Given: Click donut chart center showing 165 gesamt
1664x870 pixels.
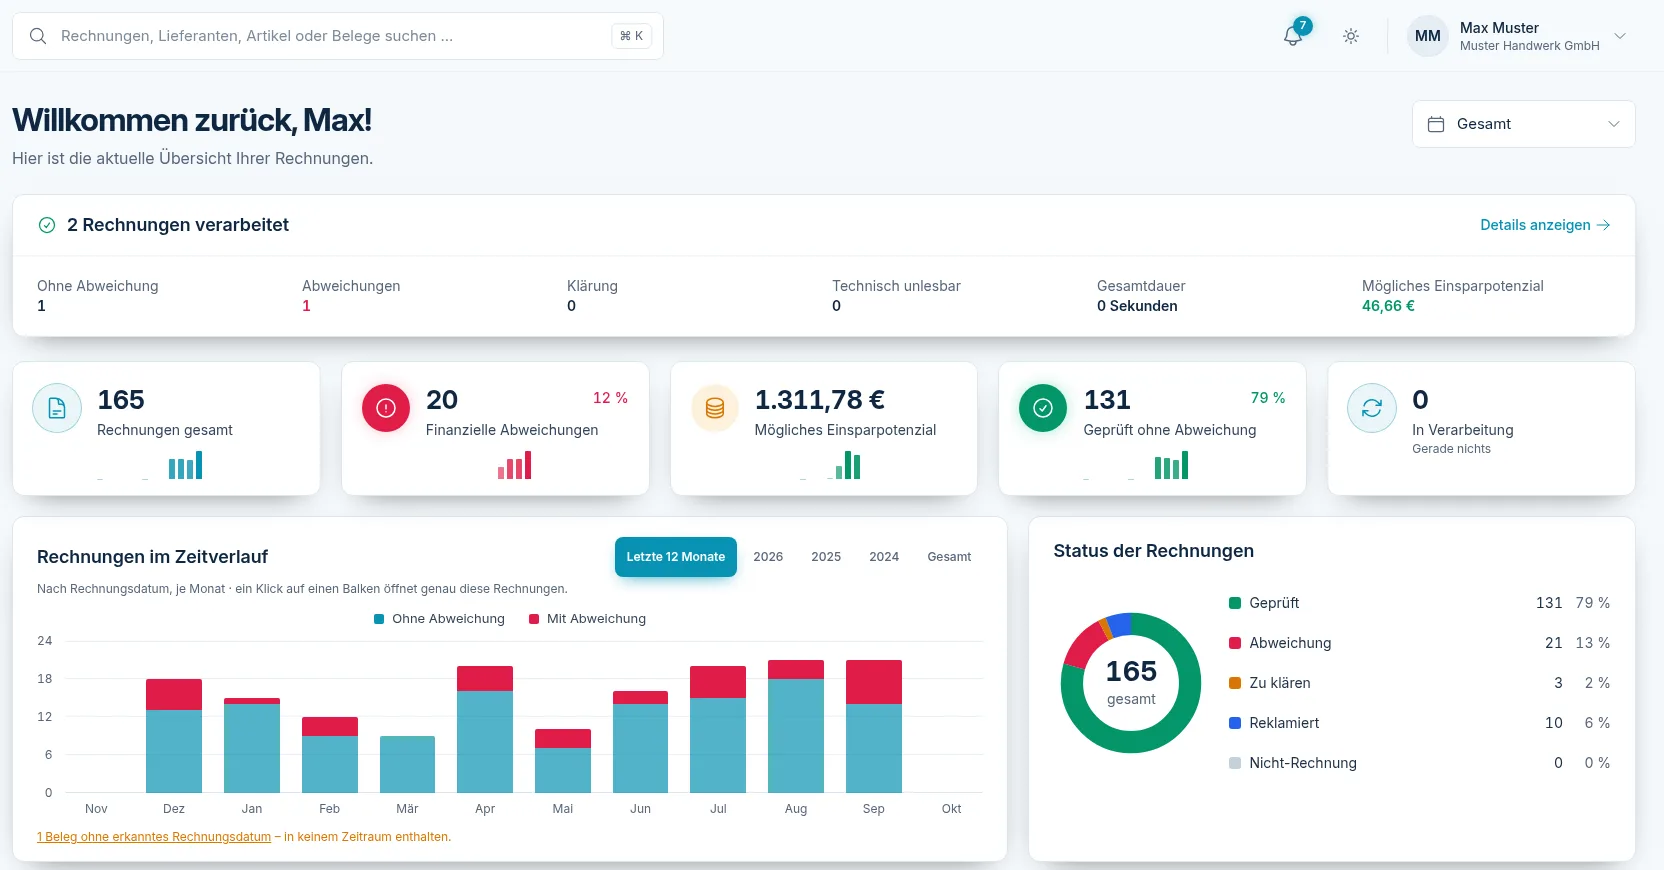Looking at the screenshot, I should 1131,683.
